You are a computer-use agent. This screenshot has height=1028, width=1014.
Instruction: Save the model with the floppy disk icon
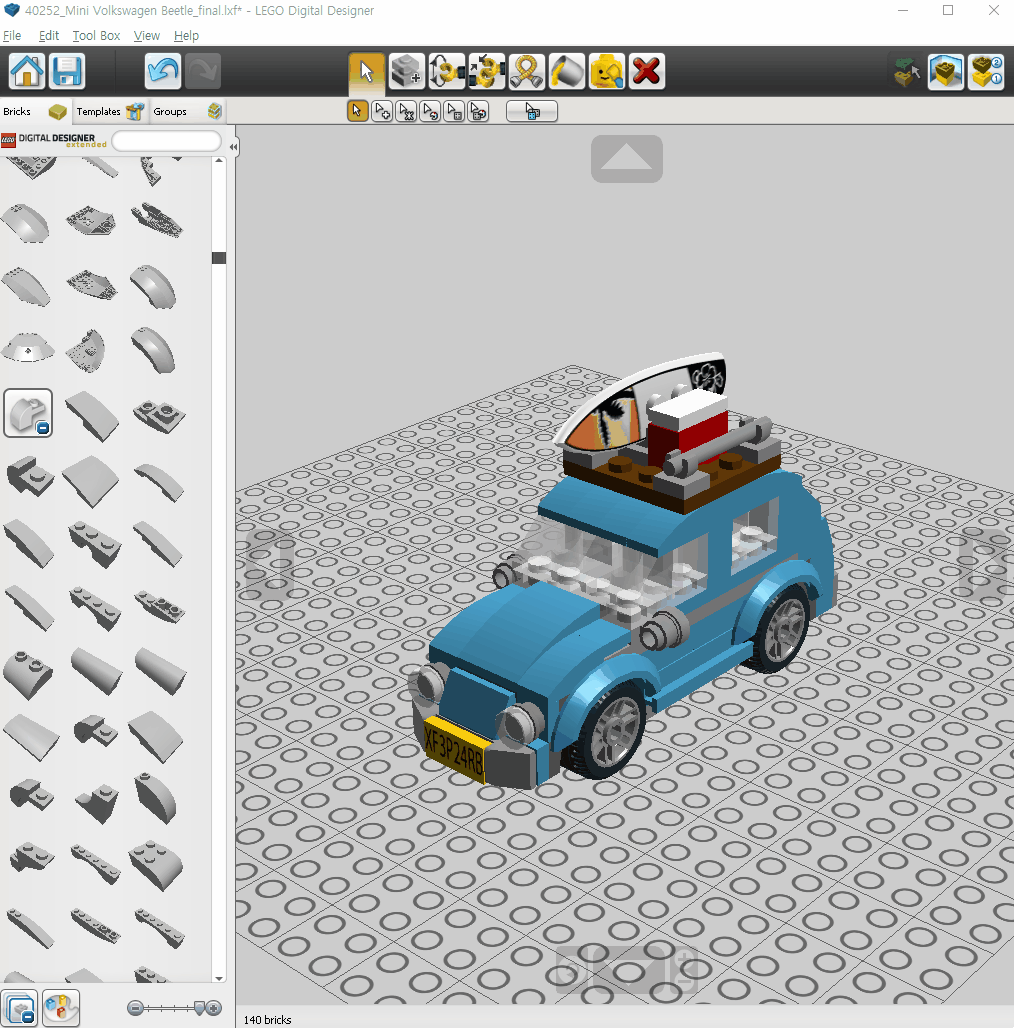click(67, 72)
